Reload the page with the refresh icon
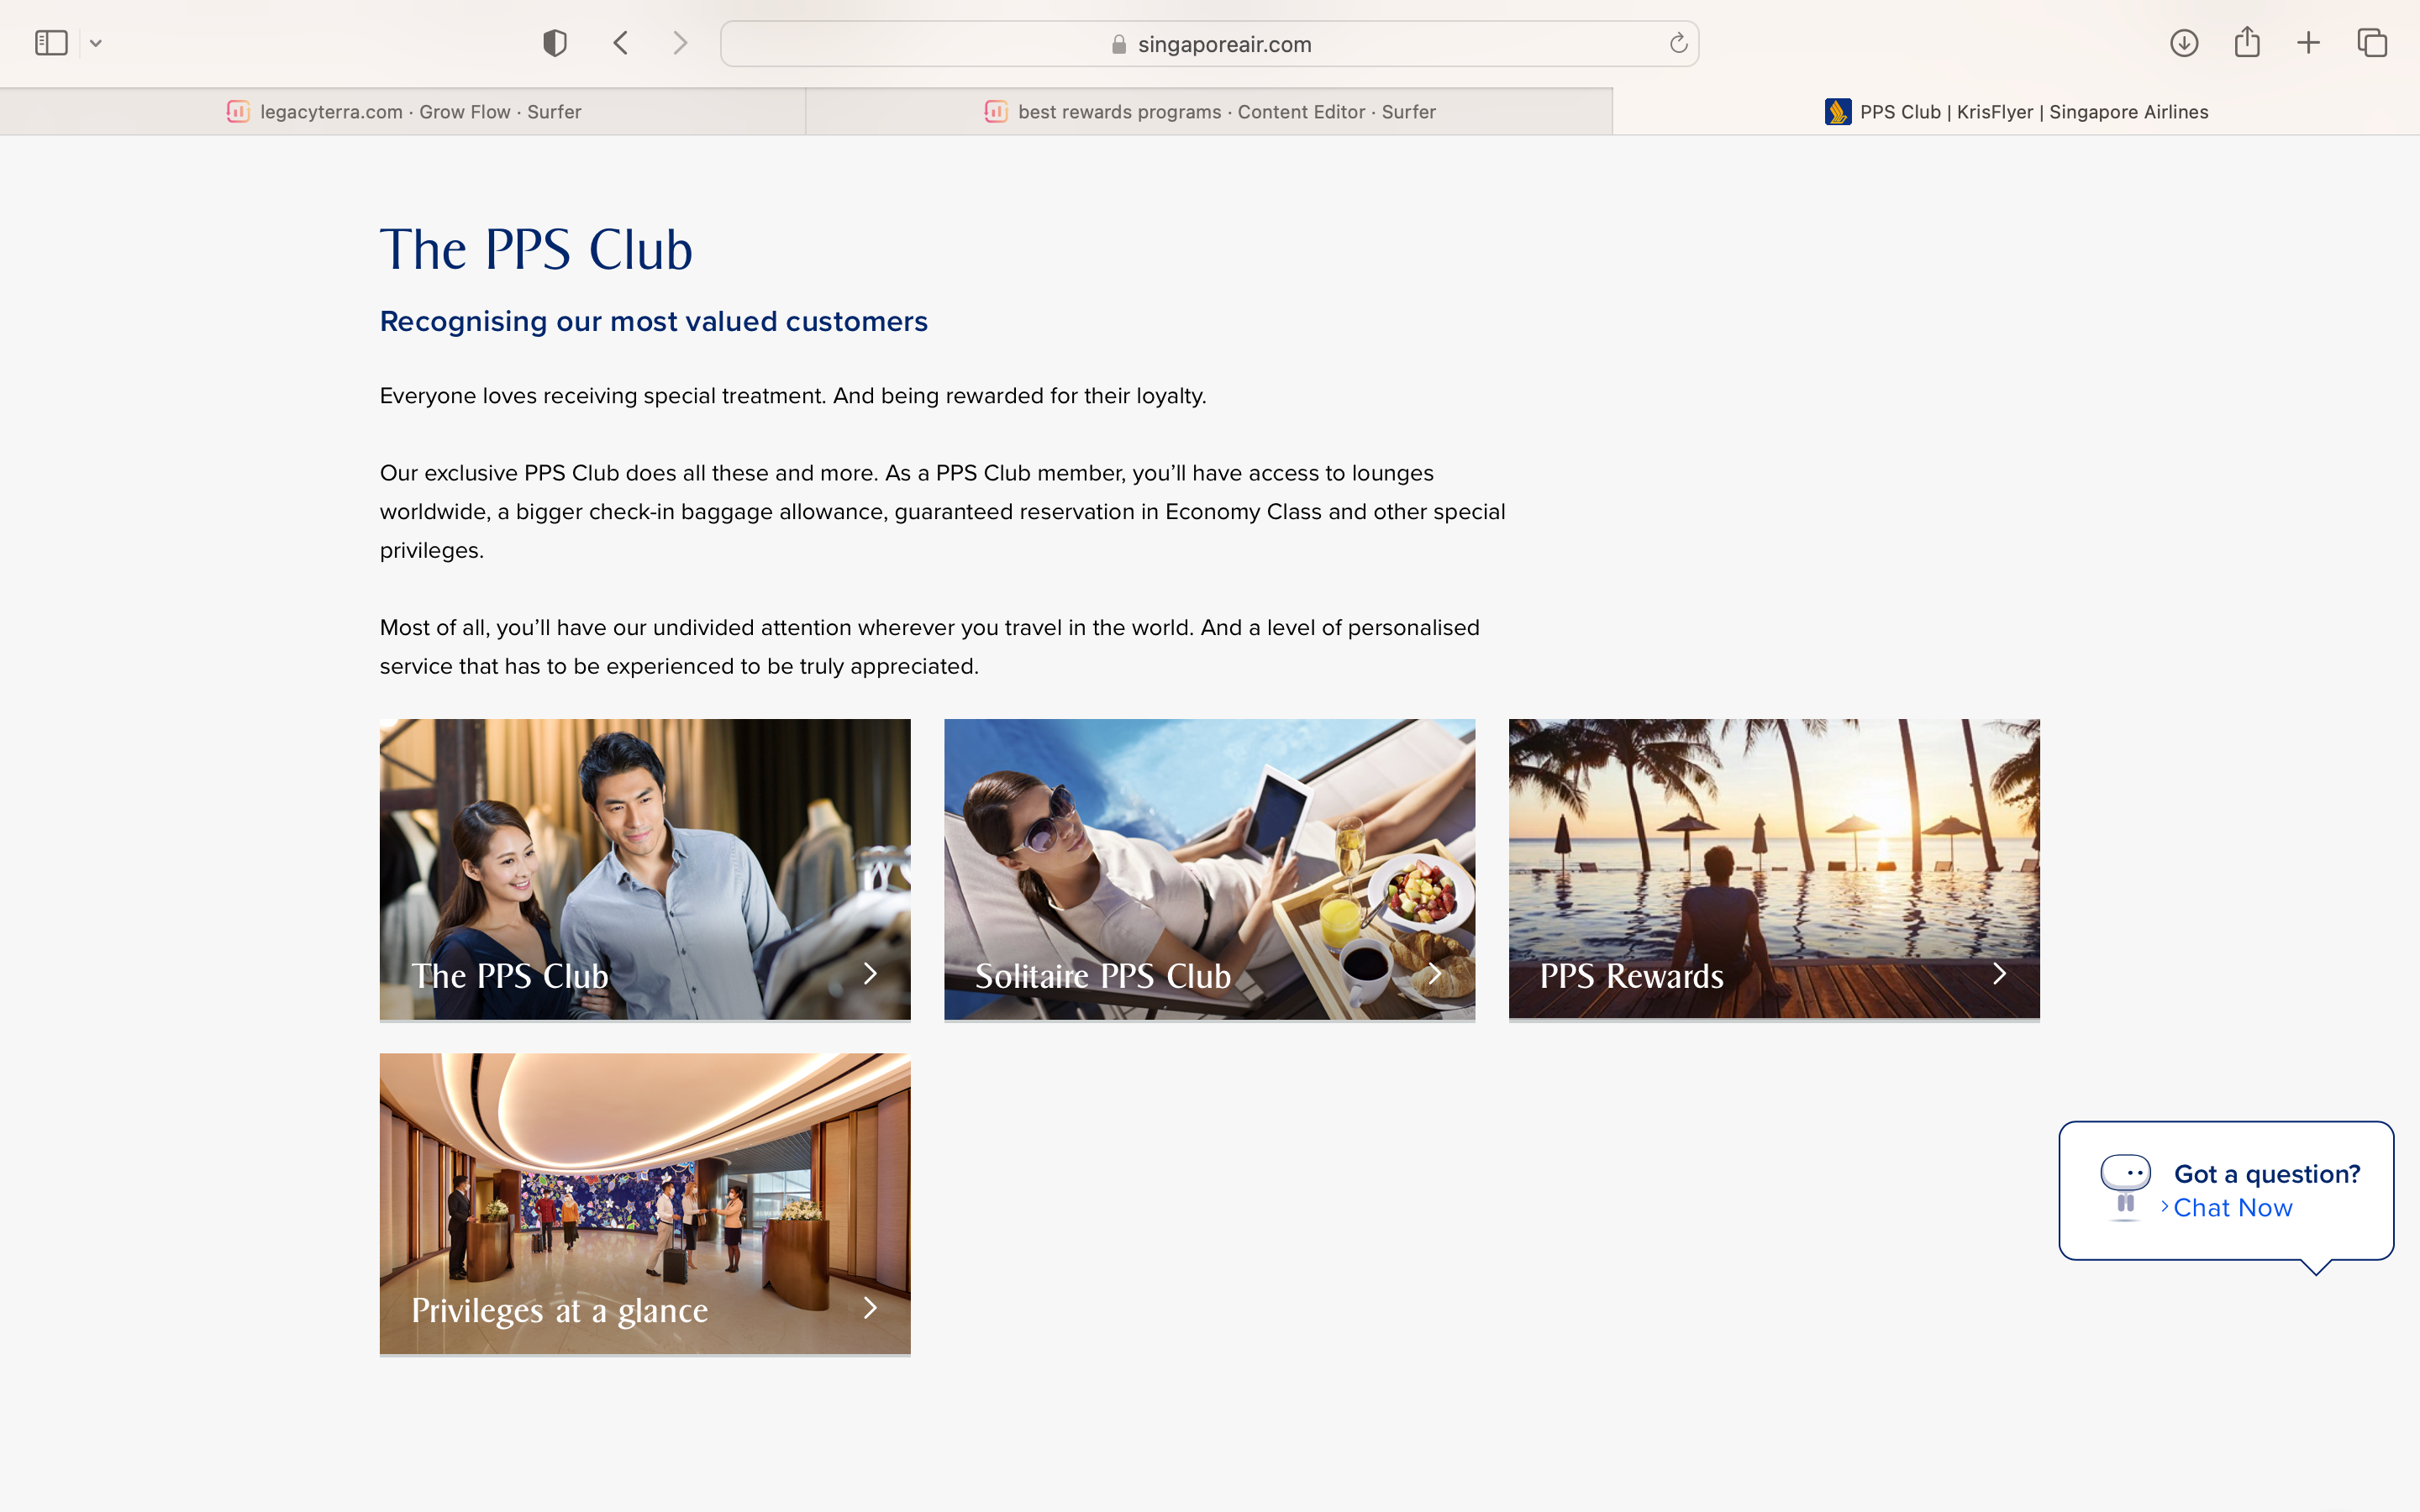Screen dimensions: 2420x1512 [1678, 43]
